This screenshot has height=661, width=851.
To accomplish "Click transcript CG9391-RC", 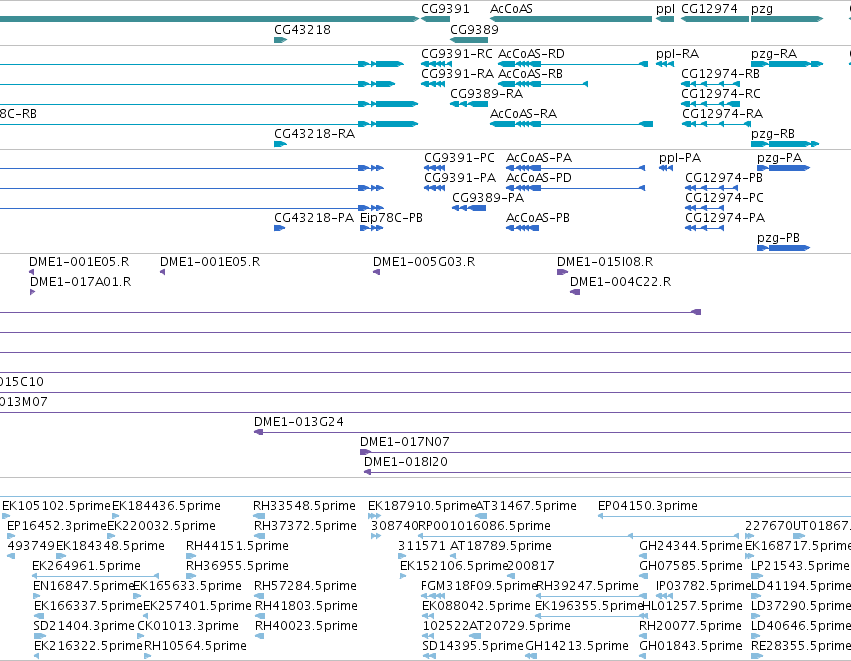I will click(436, 64).
